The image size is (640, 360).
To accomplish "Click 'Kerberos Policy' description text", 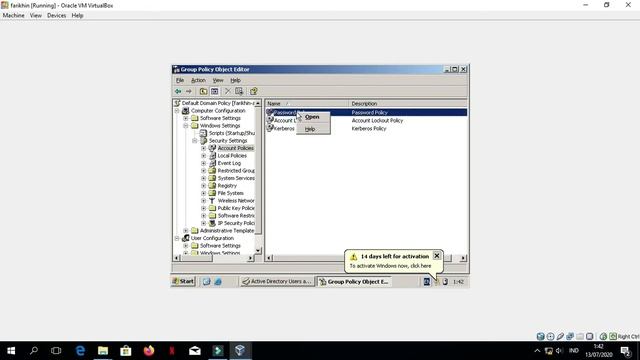I will [x=369, y=128].
